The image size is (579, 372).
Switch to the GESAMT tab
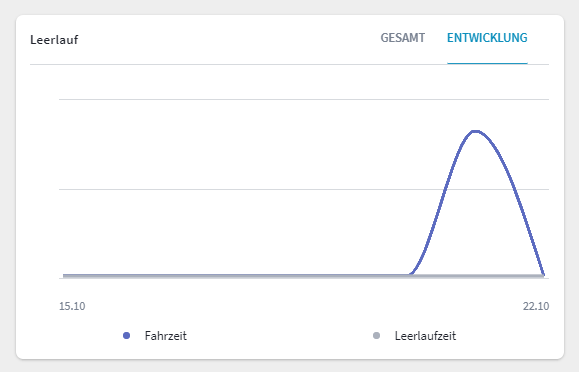[x=402, y=38]
